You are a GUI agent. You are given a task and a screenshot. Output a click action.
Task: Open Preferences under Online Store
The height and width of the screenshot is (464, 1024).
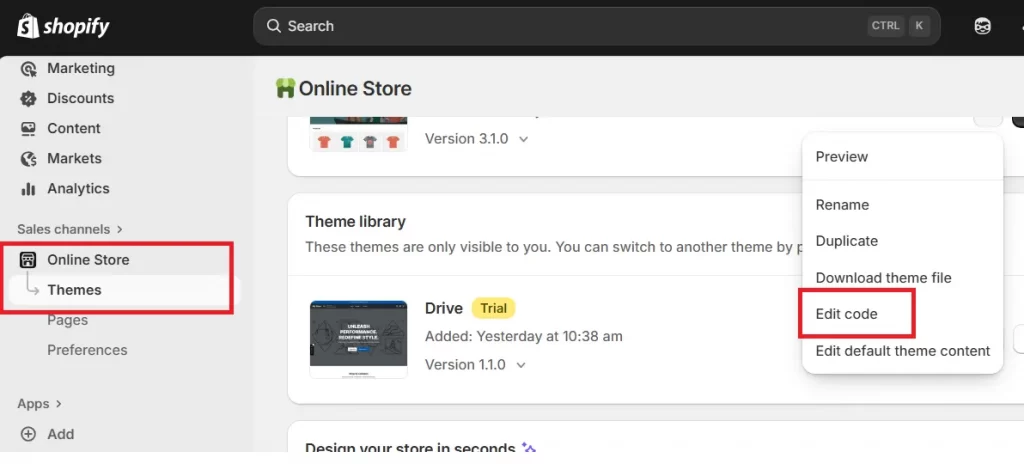87,350
